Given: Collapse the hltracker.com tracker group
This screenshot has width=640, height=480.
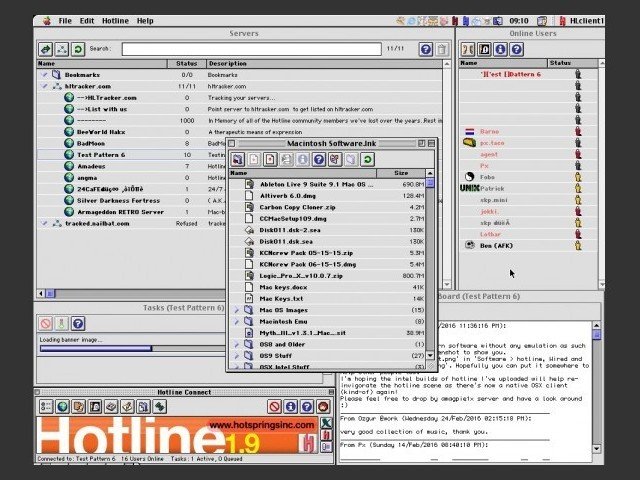Looking at the screenshot, I should pyautogui.click(x=44, y=86).
